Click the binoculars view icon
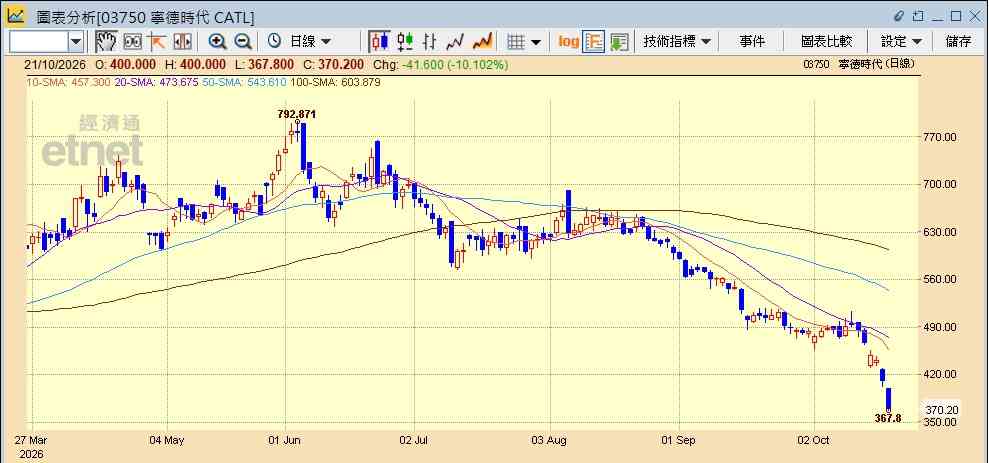Image resolution: width=989 pixels, height=463 pixels. coord(132,42)
